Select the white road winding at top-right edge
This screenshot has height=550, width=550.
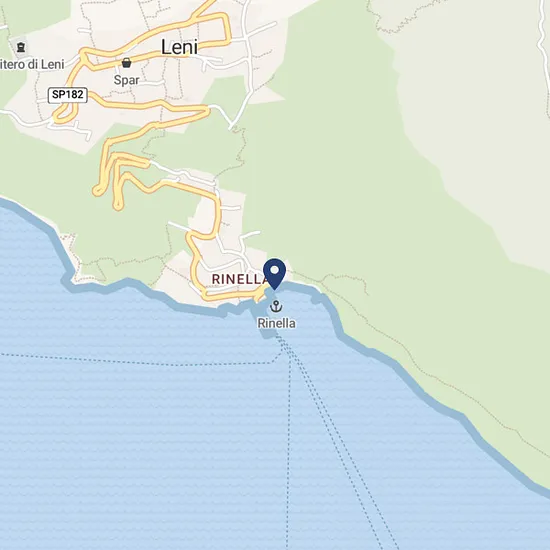click(544, 60)
